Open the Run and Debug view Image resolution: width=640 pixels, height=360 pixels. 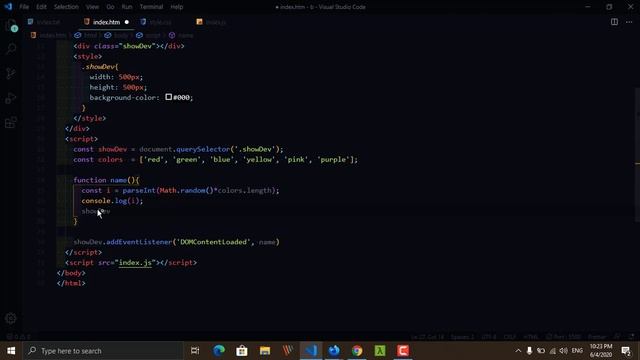(11, 98)
